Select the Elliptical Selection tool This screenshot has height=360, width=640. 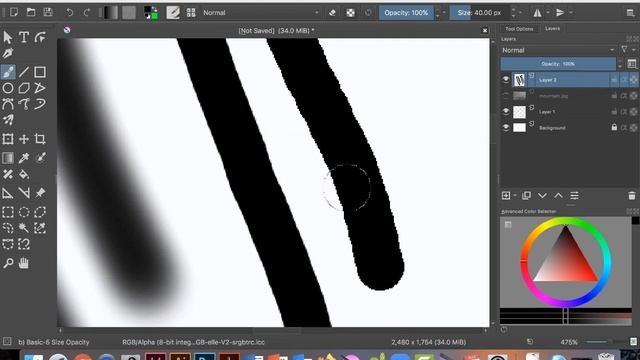(24, 212)
